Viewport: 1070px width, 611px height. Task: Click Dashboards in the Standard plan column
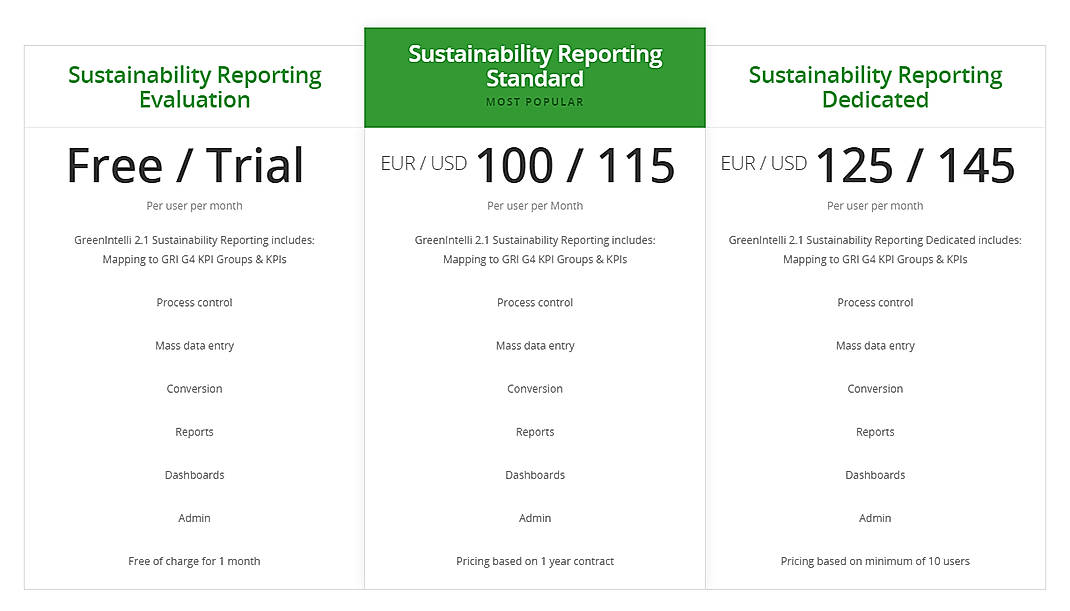[535, 475]
